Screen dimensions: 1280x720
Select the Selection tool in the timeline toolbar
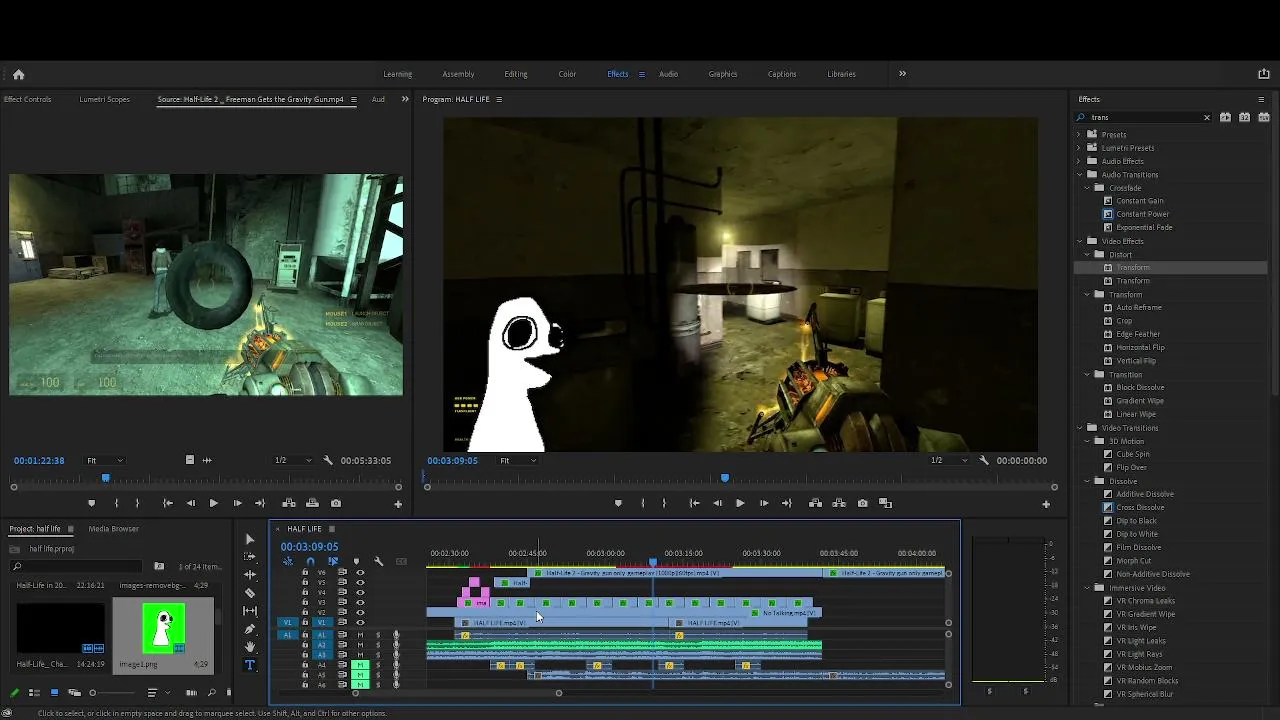[250, 539]
